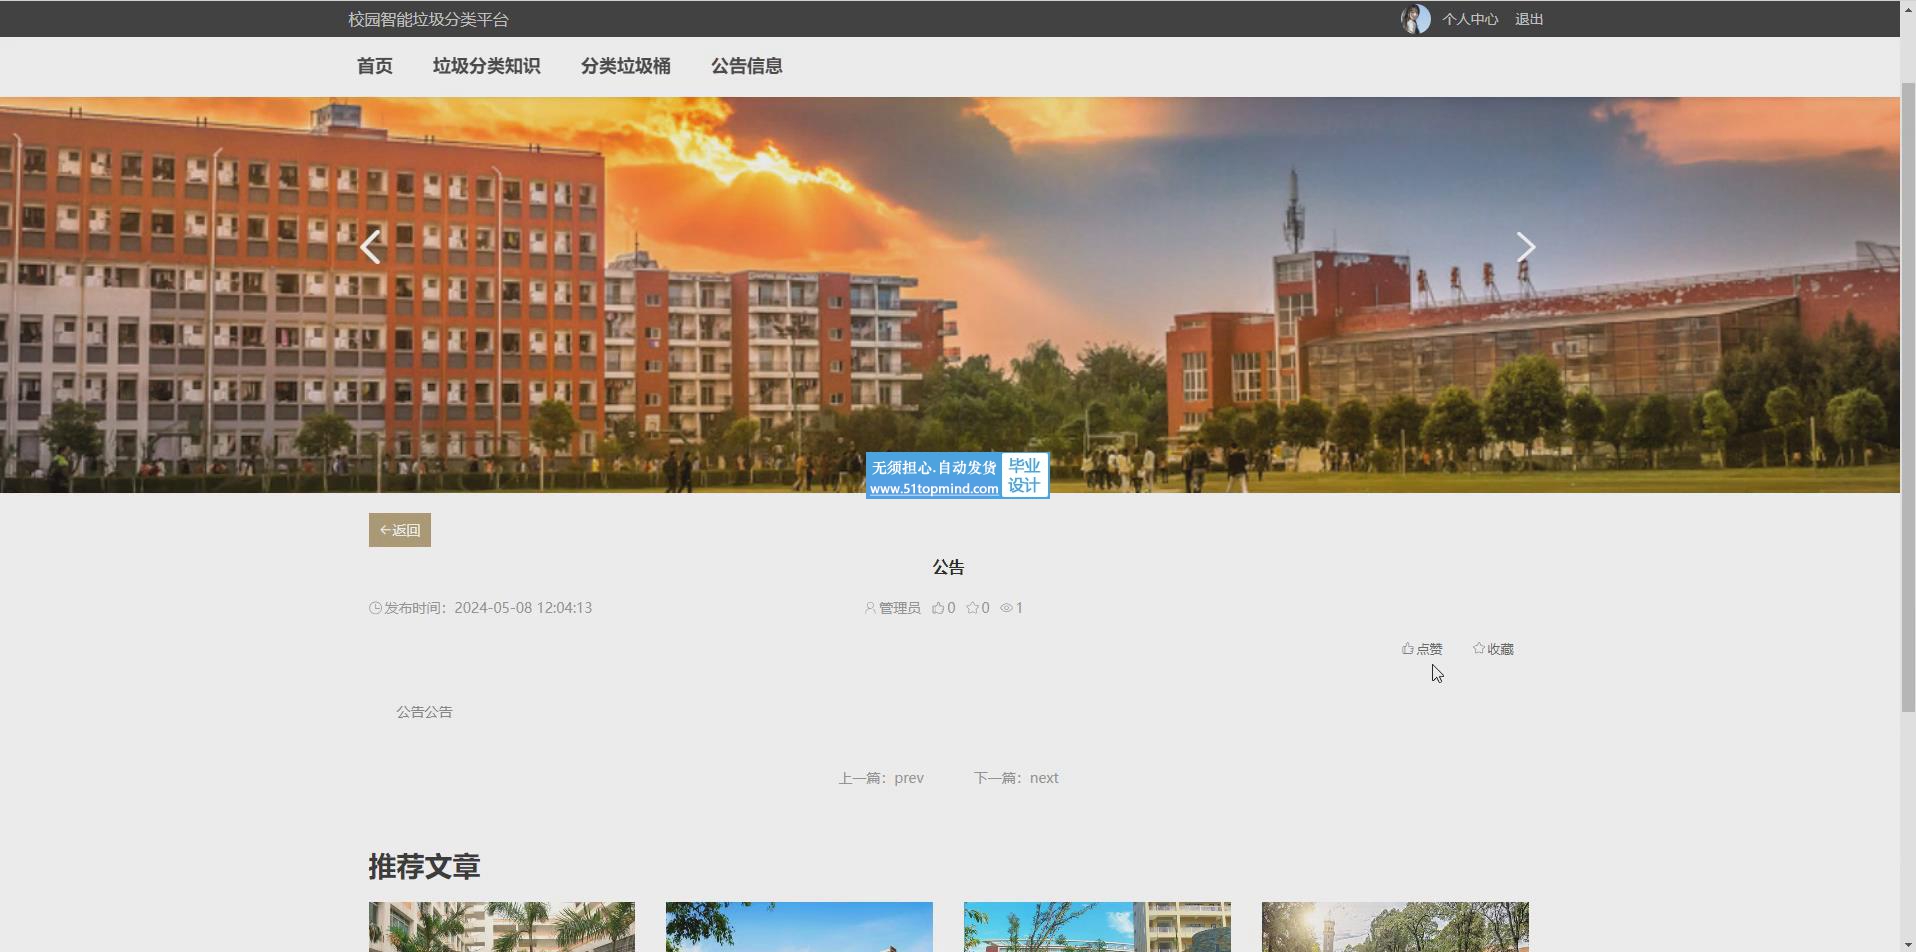Go to 上一篇 prev article
This screenshot has height=952, width=1916.
(881, 778)
